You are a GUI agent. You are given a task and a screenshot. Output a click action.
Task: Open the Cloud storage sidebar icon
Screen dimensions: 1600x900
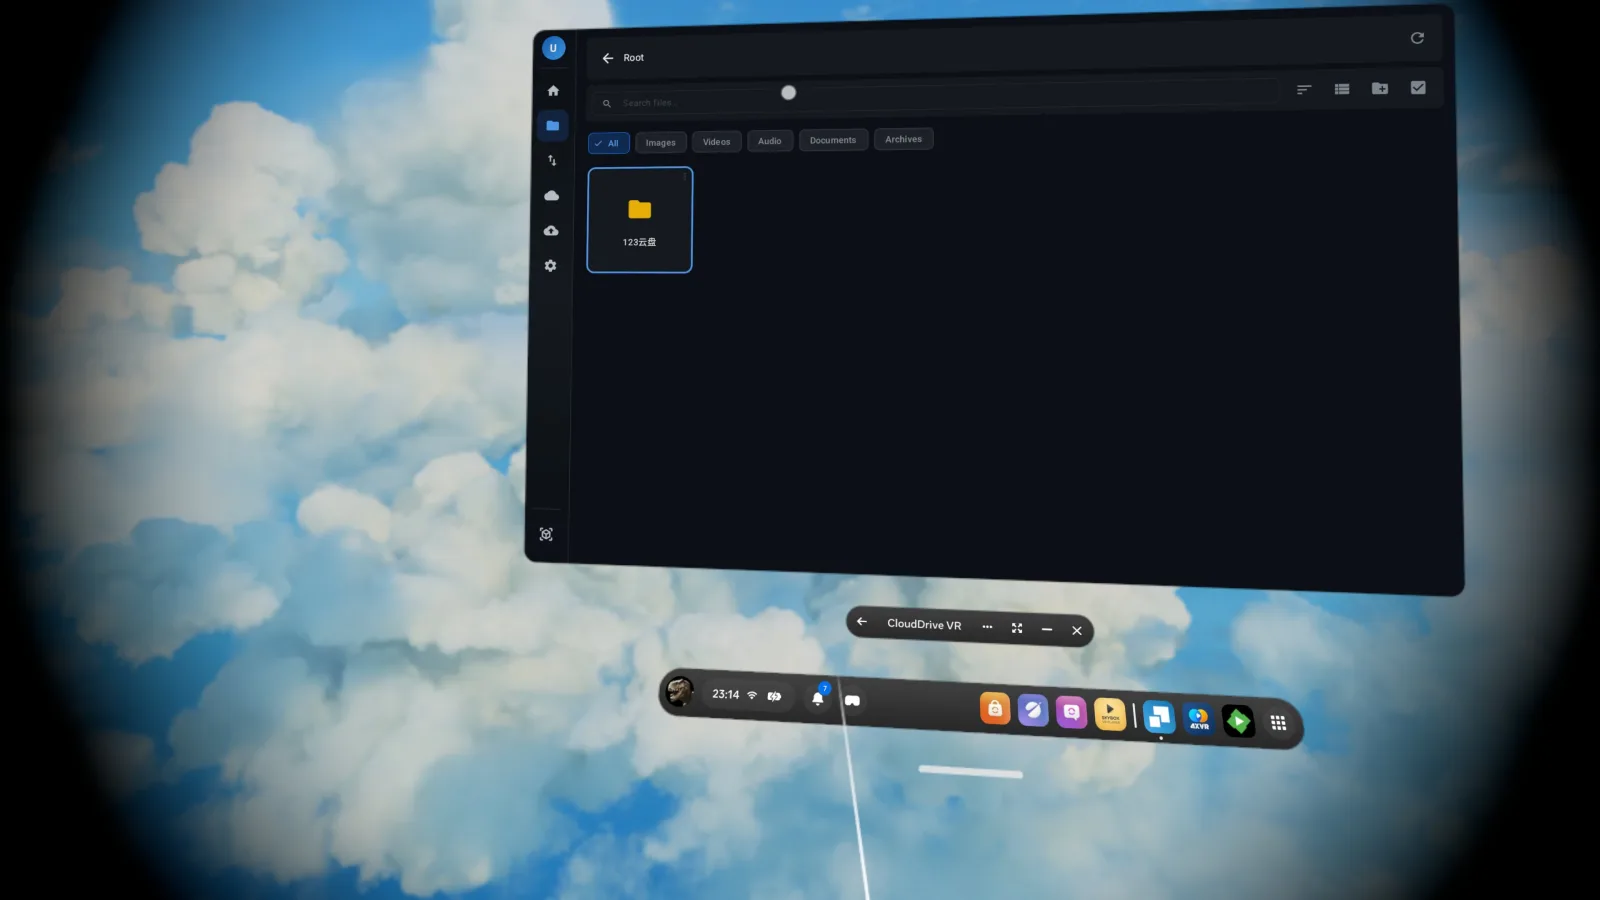tap(551, 196)
